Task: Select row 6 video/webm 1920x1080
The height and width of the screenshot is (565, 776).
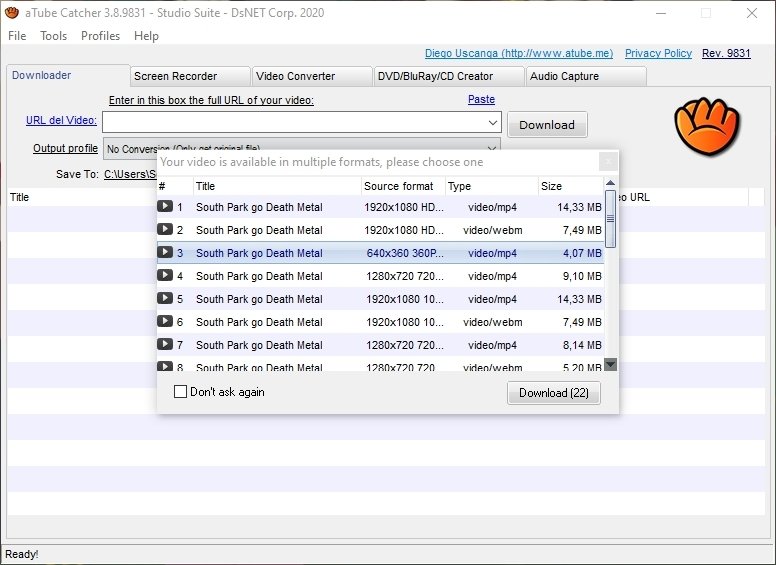Action: [x=380, y=322]
